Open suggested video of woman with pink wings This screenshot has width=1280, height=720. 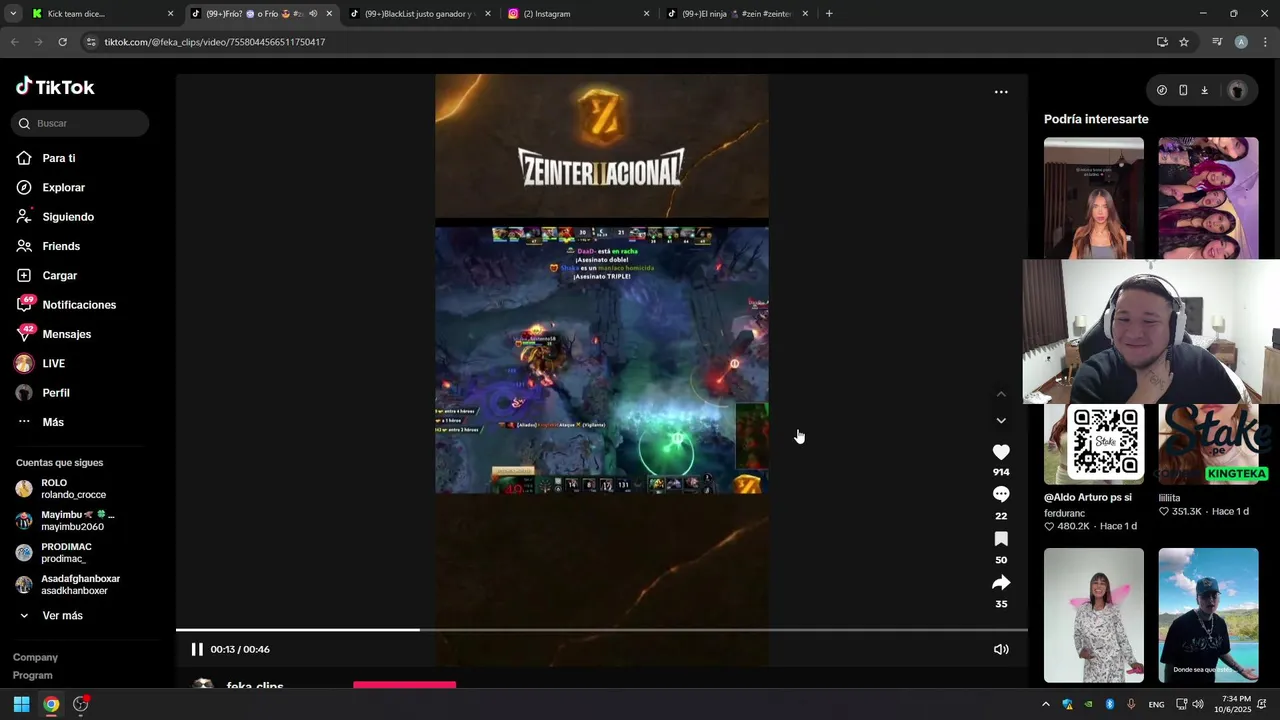(x=1094, y=615)
